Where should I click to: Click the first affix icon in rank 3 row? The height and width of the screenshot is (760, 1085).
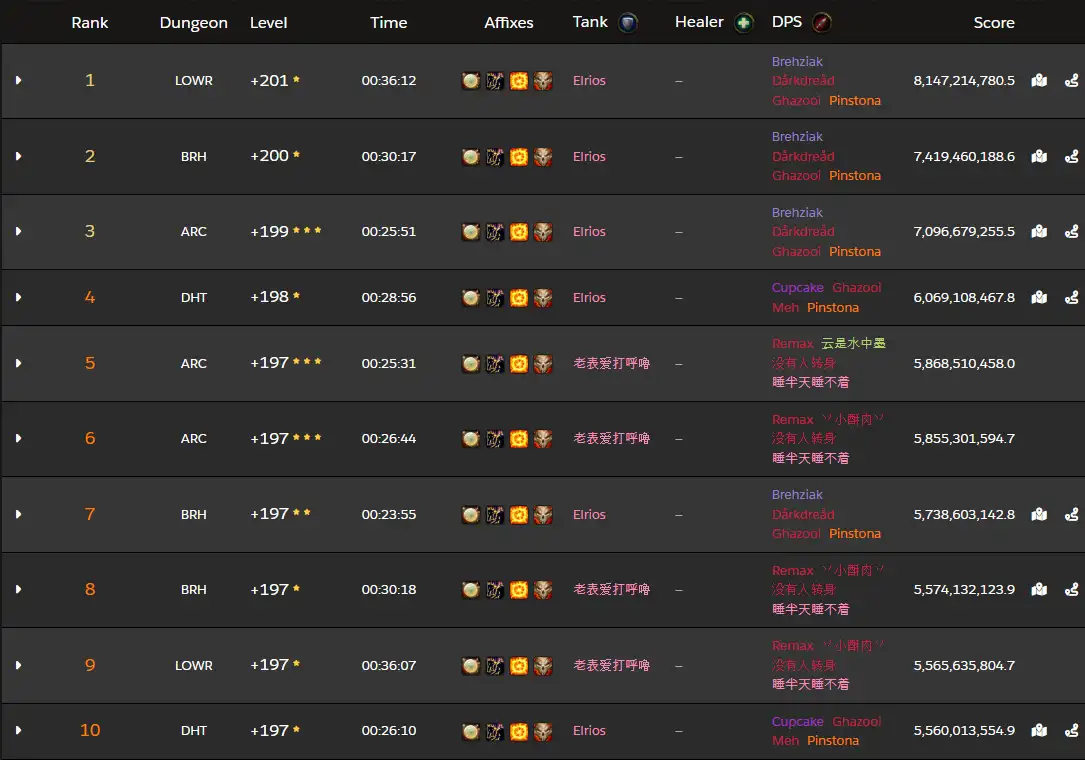point(471,232)
